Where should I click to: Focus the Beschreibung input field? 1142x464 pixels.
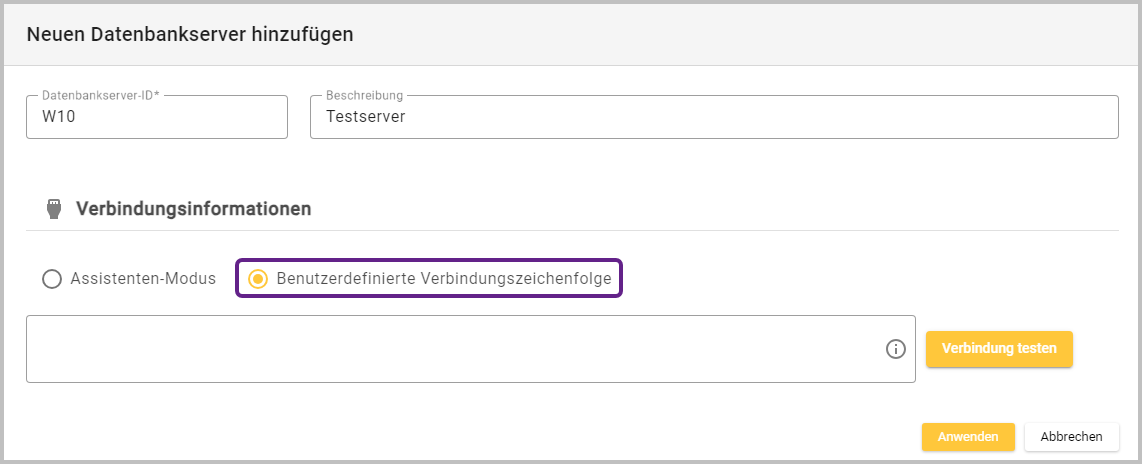(x=714, y=117)
